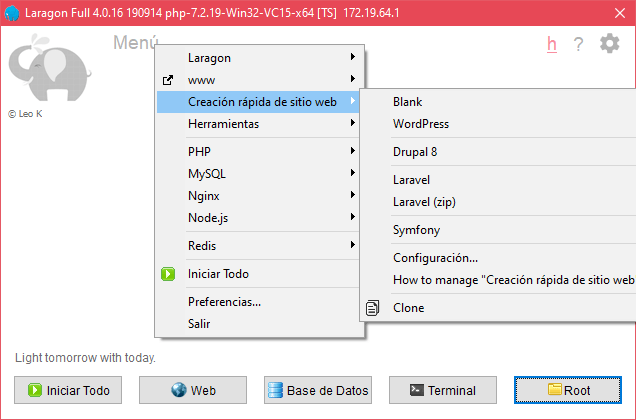636x420 pixels.
Task: Open the Terminal button
Action: click(443, 390)
